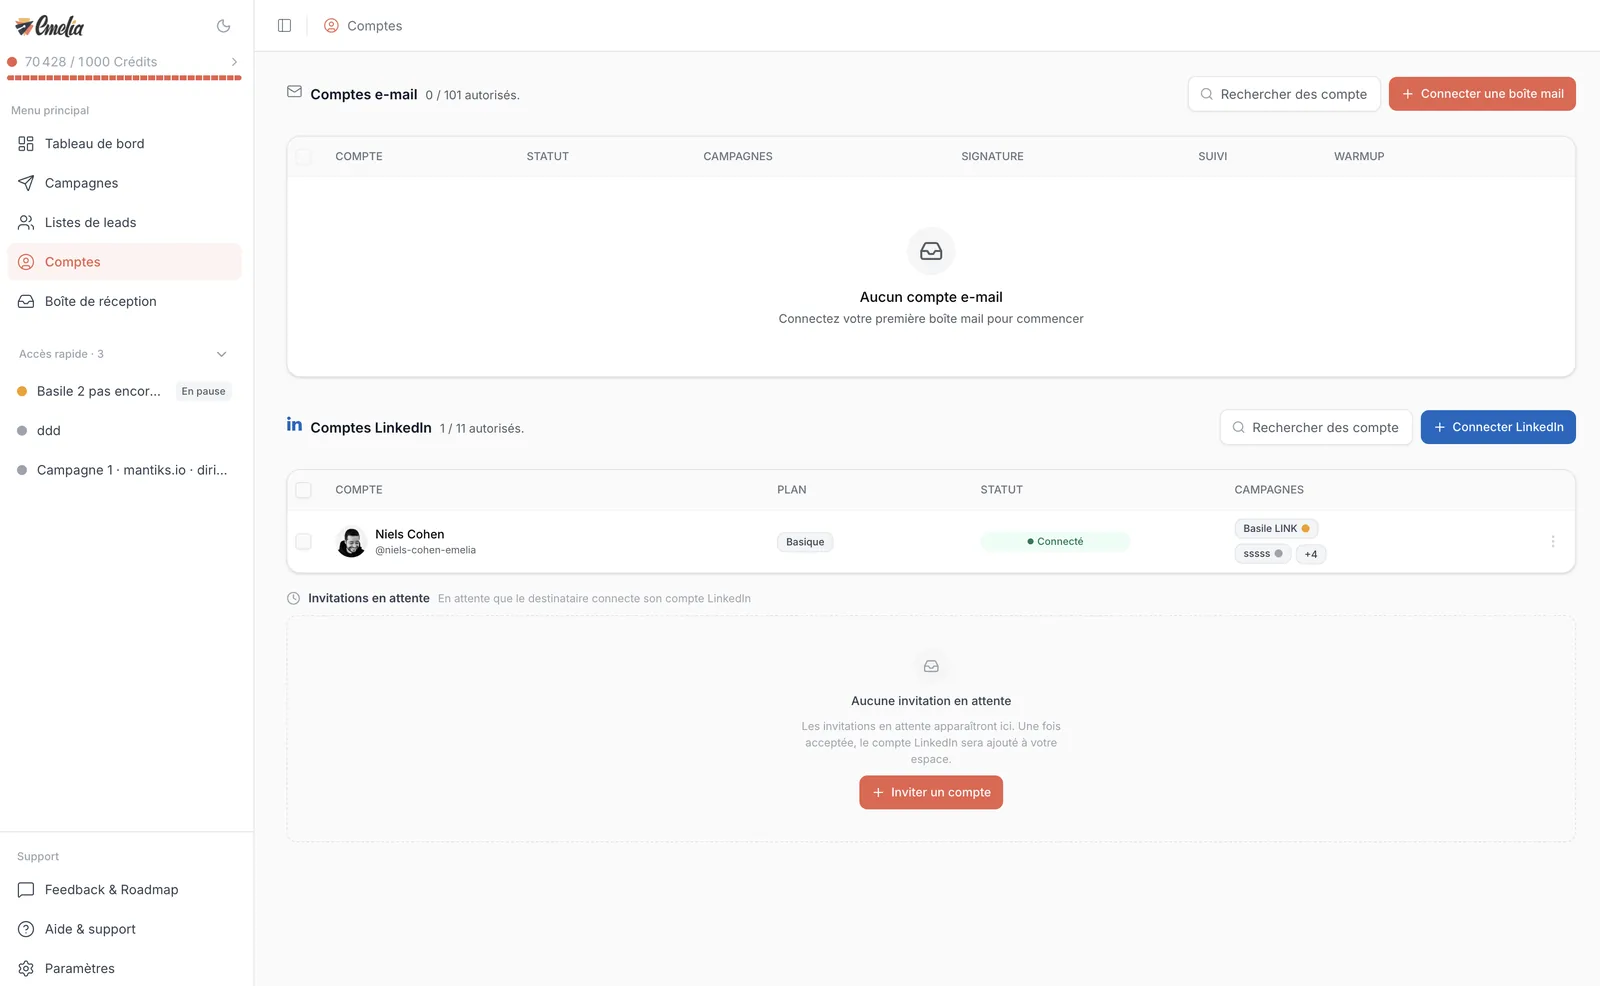This screenshot has height=986, width=1600.
Task: Open the credits details chevron
Action: coord(235,62)
